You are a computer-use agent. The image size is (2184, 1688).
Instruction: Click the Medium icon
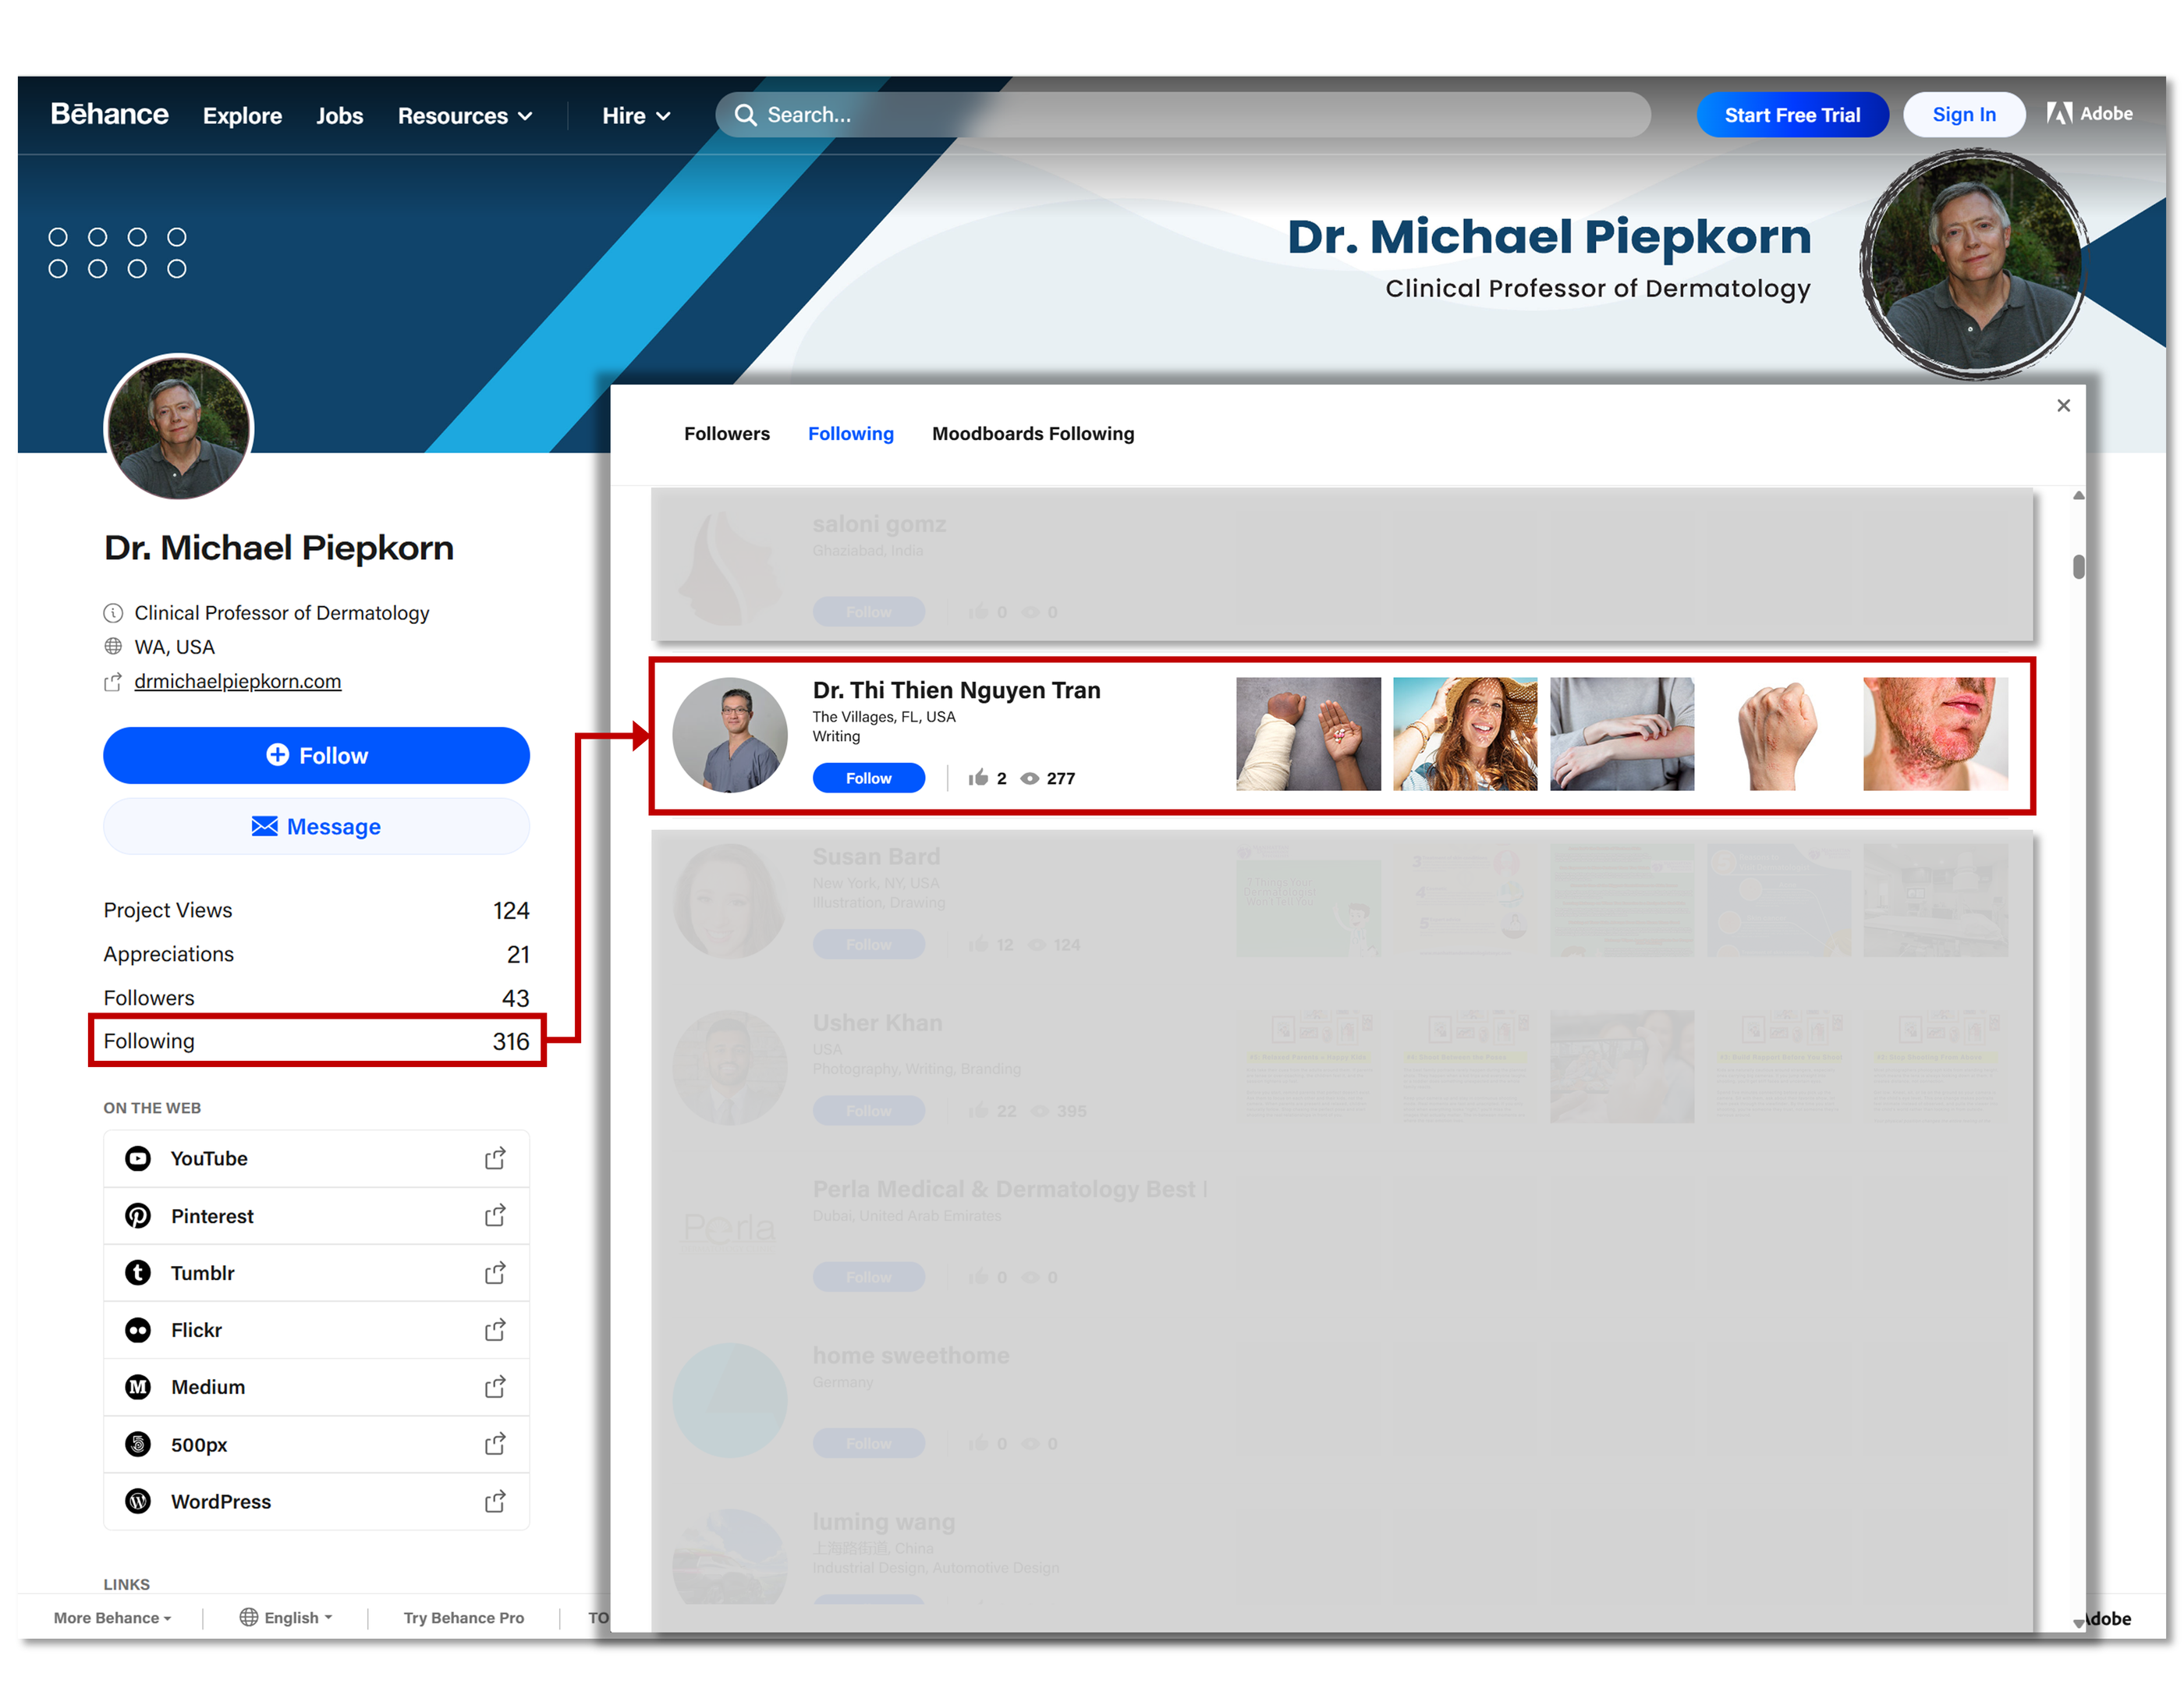(x=138, y=1387)
